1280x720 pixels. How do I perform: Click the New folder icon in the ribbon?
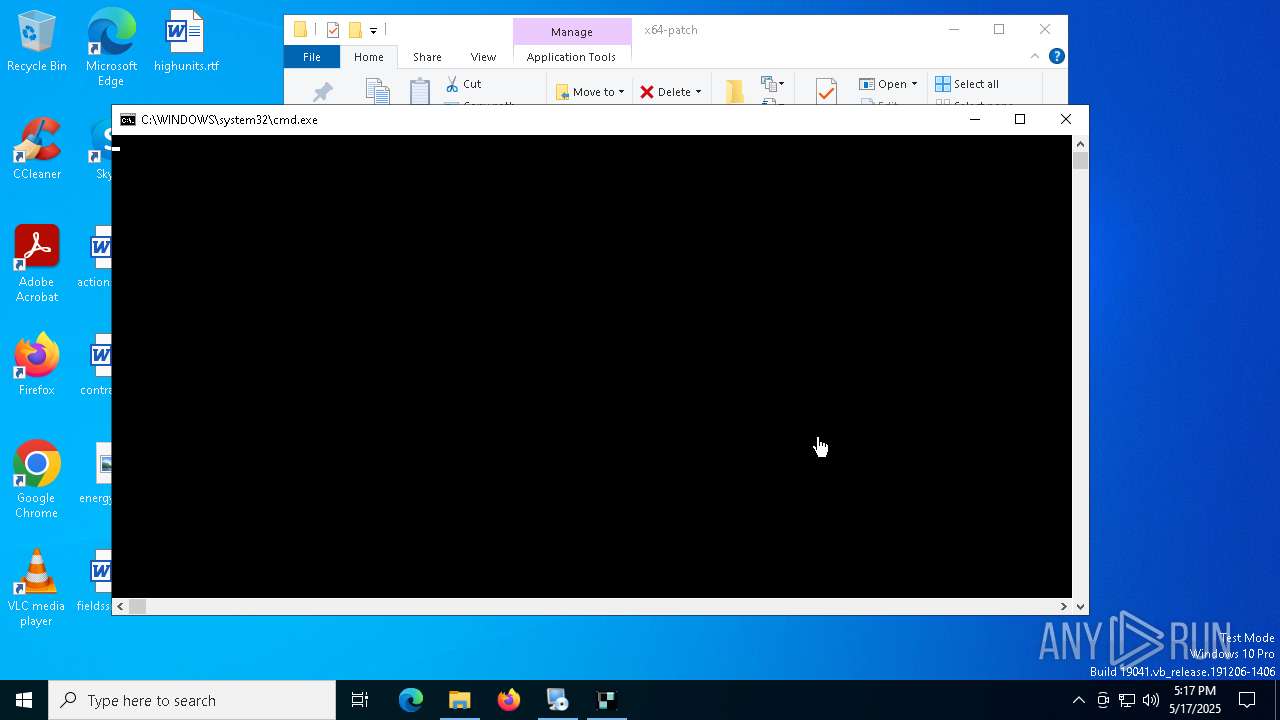[x=735, y=91]
